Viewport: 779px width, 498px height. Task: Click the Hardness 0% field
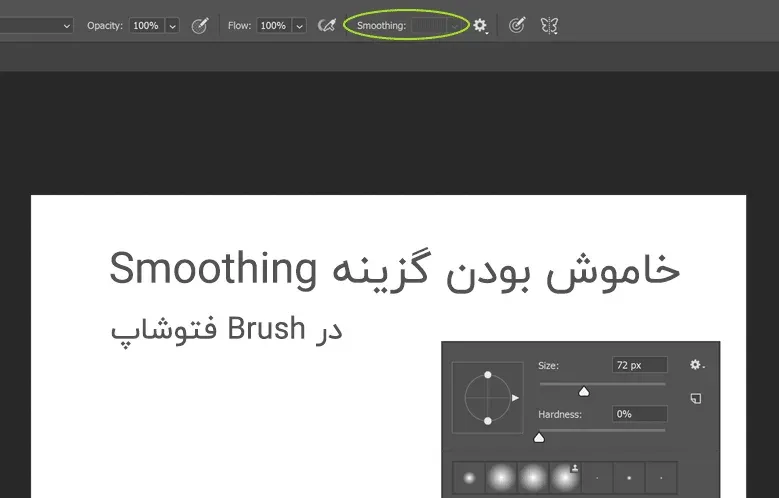coord(640,414)
